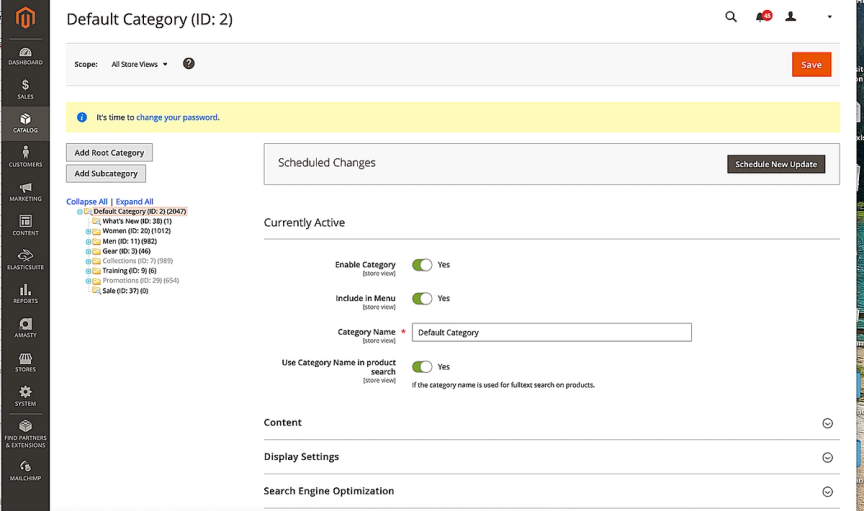Viewport: 864px width, 511px height.
Task: Expand the Collections category tree node
Action: click(88, 261)
